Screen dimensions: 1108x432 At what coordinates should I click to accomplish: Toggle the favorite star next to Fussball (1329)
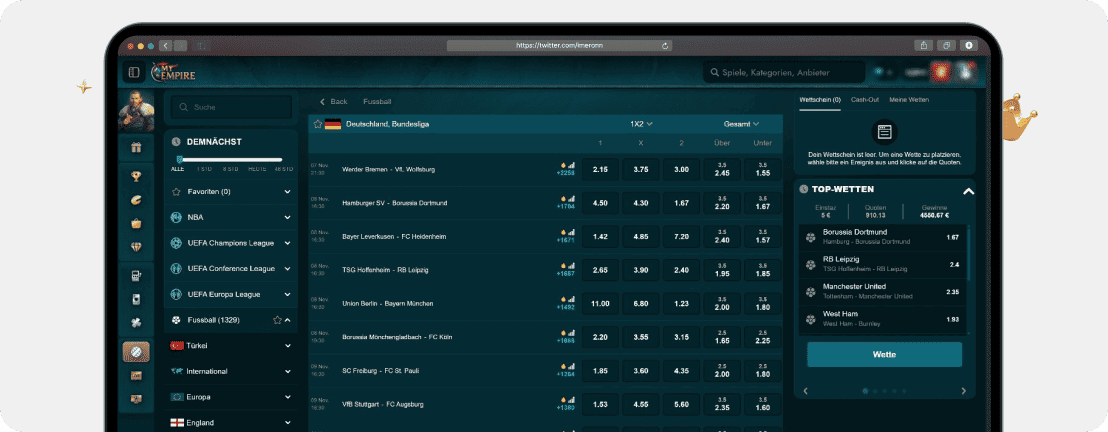[x=277, y=320]
